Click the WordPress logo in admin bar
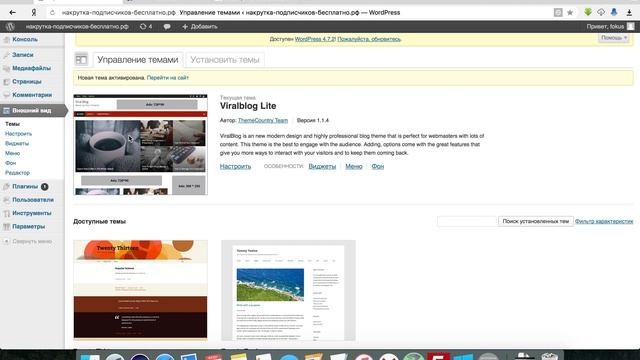This screenshot has width=640, height=360. (10, 27)
